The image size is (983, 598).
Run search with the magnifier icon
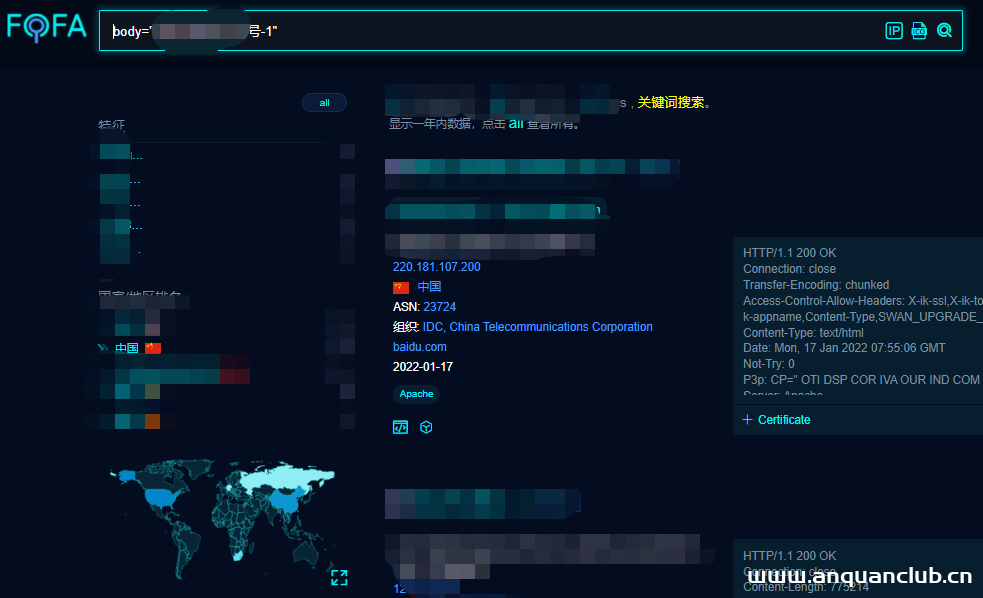tap(944, 31)
